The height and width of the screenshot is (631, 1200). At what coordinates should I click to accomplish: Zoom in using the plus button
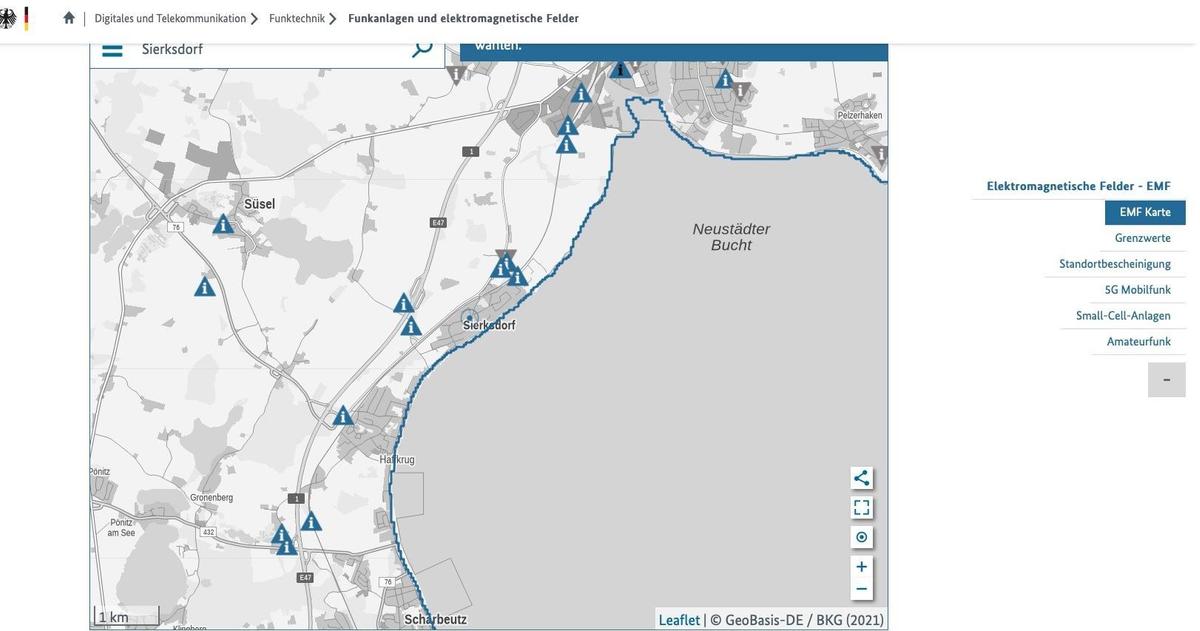tap(861, 567)
